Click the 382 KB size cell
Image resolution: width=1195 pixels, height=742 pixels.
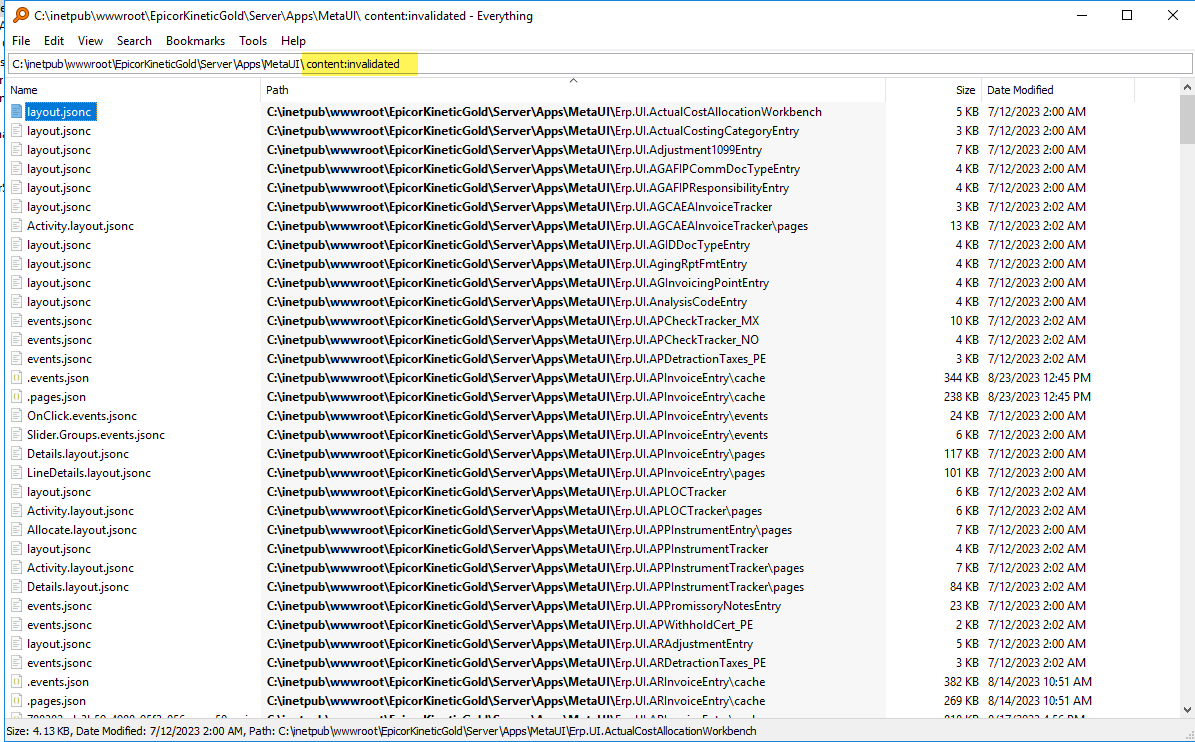(x=960, y=683)
